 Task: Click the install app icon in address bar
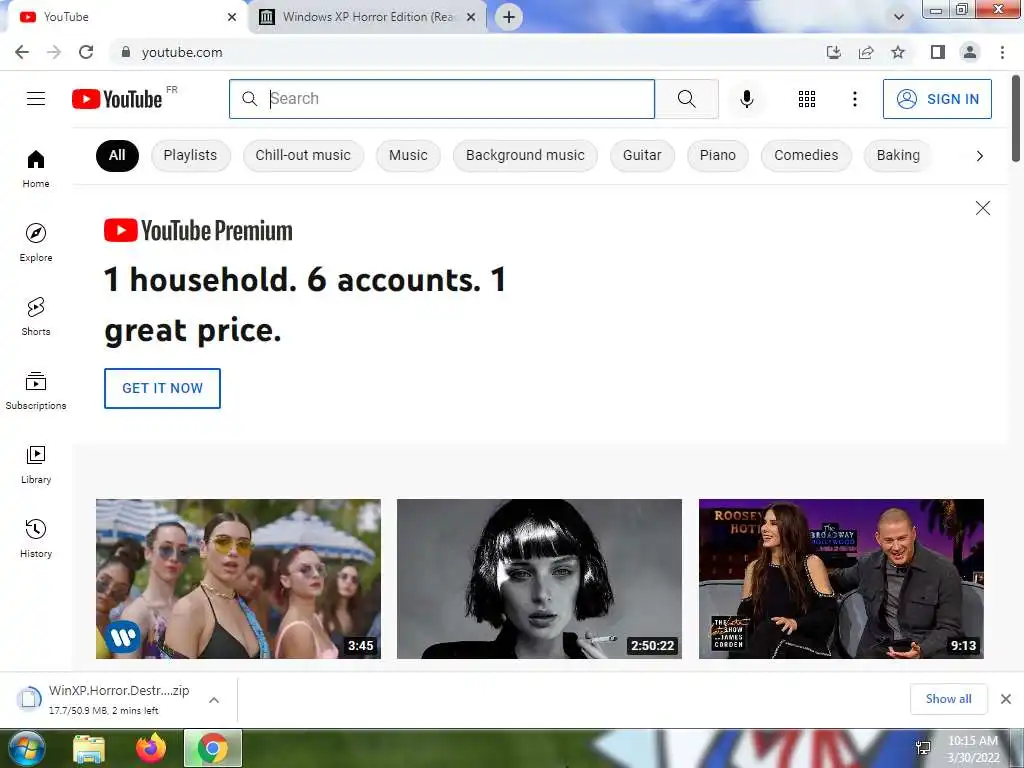(x=833, y=52)
